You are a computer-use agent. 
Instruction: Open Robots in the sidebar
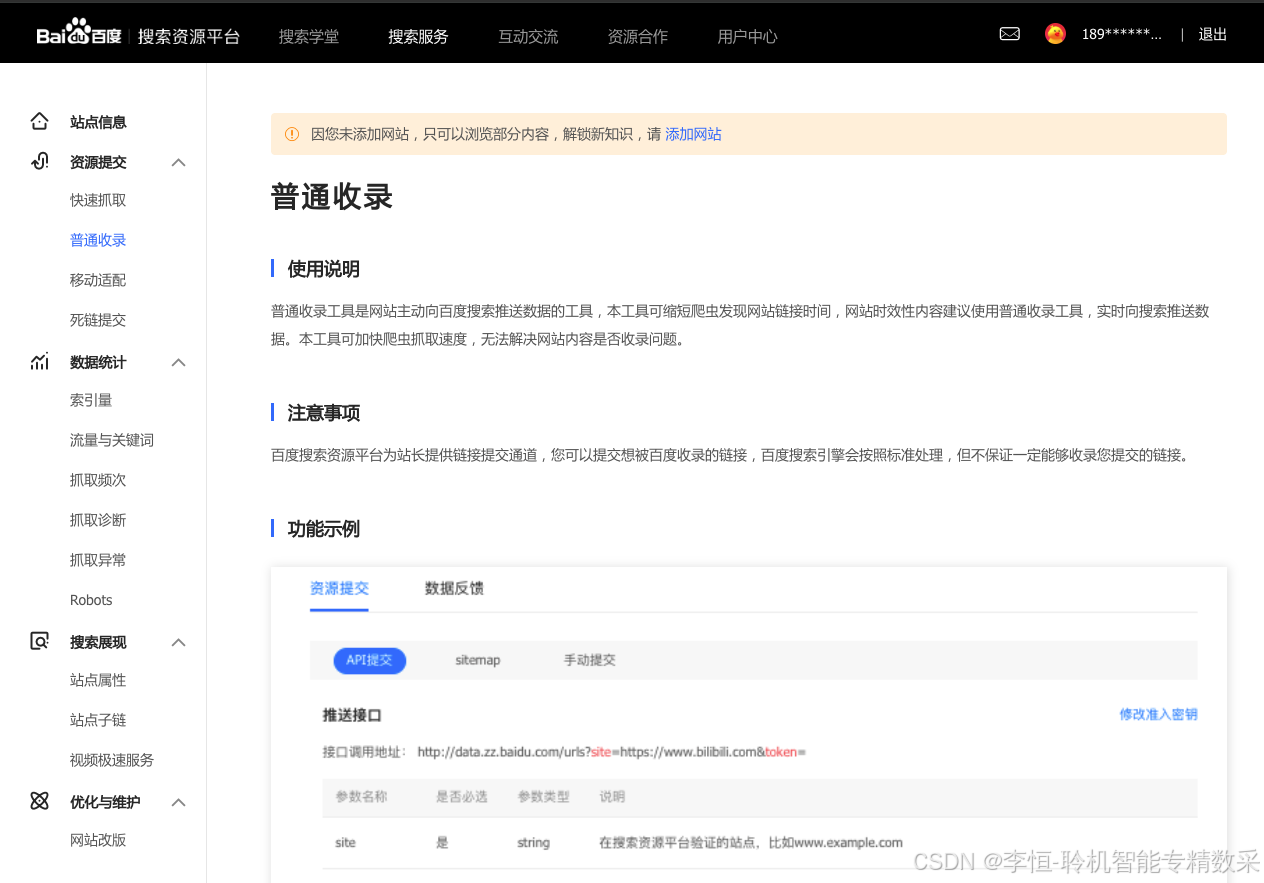(91, 600)
